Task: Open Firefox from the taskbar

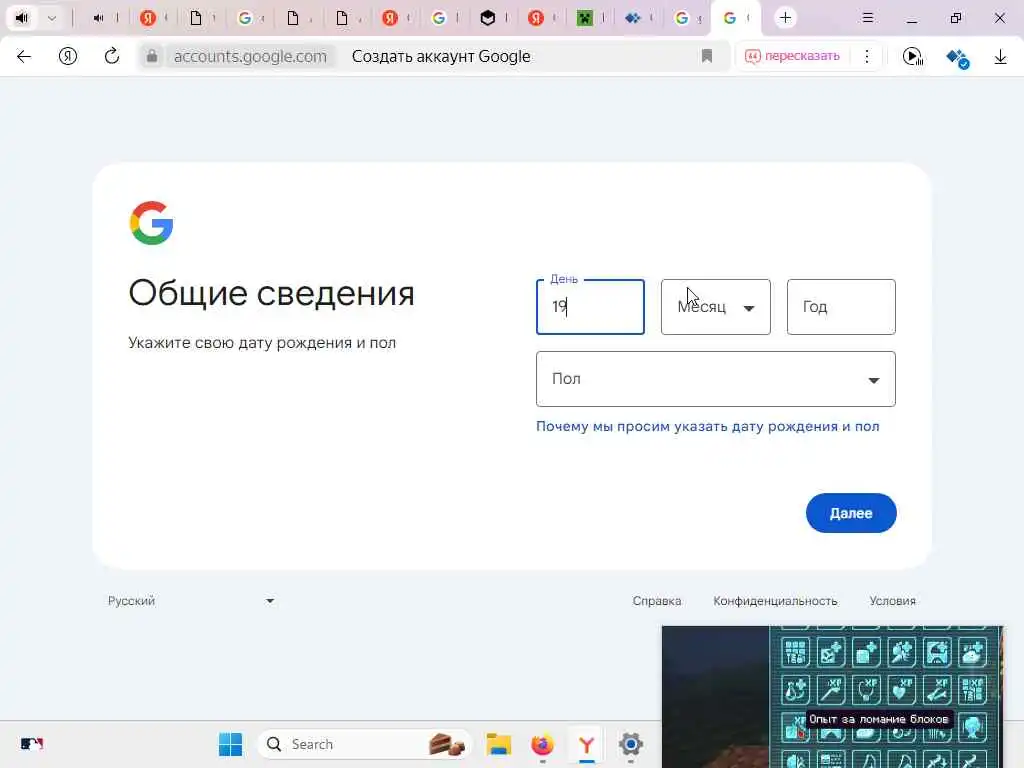Action: click(542, 744)
